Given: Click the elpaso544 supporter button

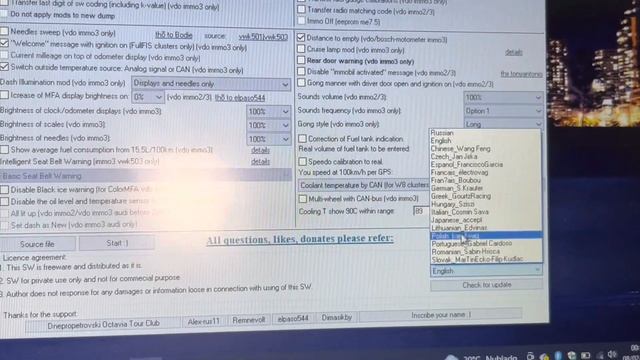Looking at the screenshot, I should click(293, 318).
